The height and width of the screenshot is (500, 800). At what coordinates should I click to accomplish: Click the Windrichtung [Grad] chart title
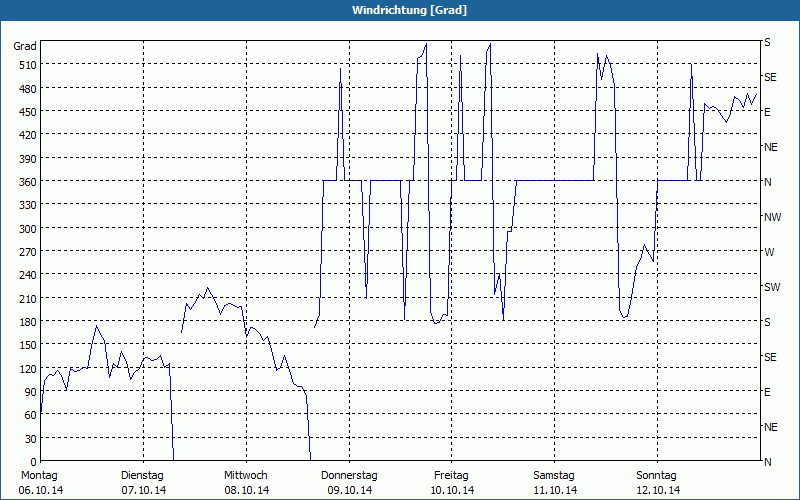(x=409, y=10)
